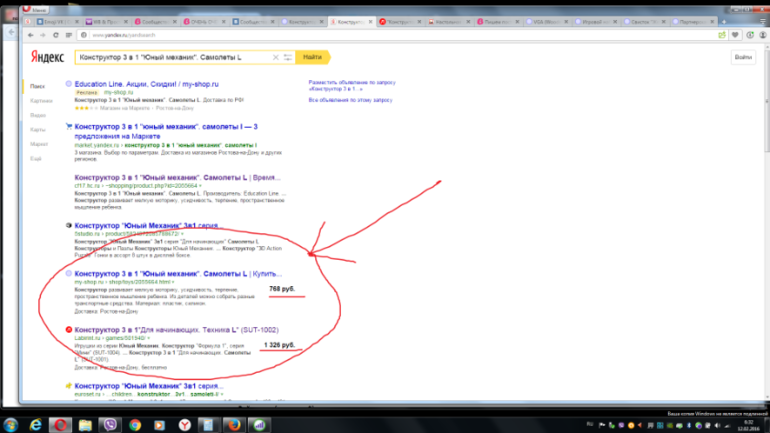Open the Education Line my-shop.ru ad result
This screenshot has height=433, width=770.
click(150, 83)
